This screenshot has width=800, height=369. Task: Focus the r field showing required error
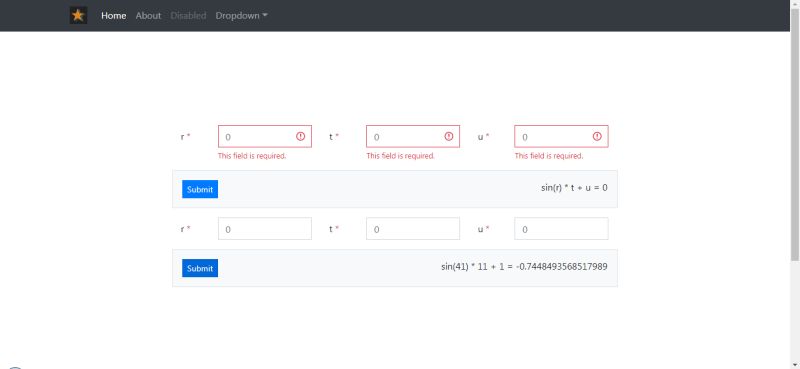coord(265,136)
